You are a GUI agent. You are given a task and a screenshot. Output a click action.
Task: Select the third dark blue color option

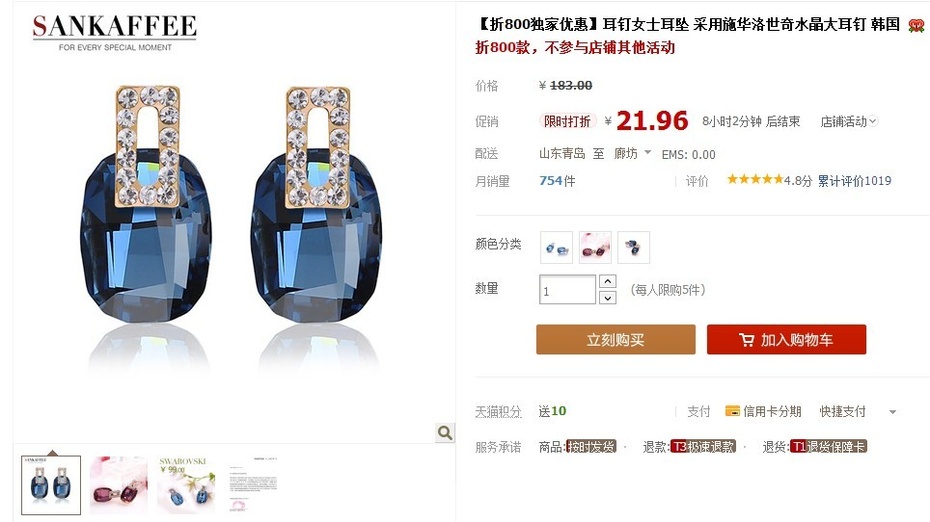pos(633,247)
